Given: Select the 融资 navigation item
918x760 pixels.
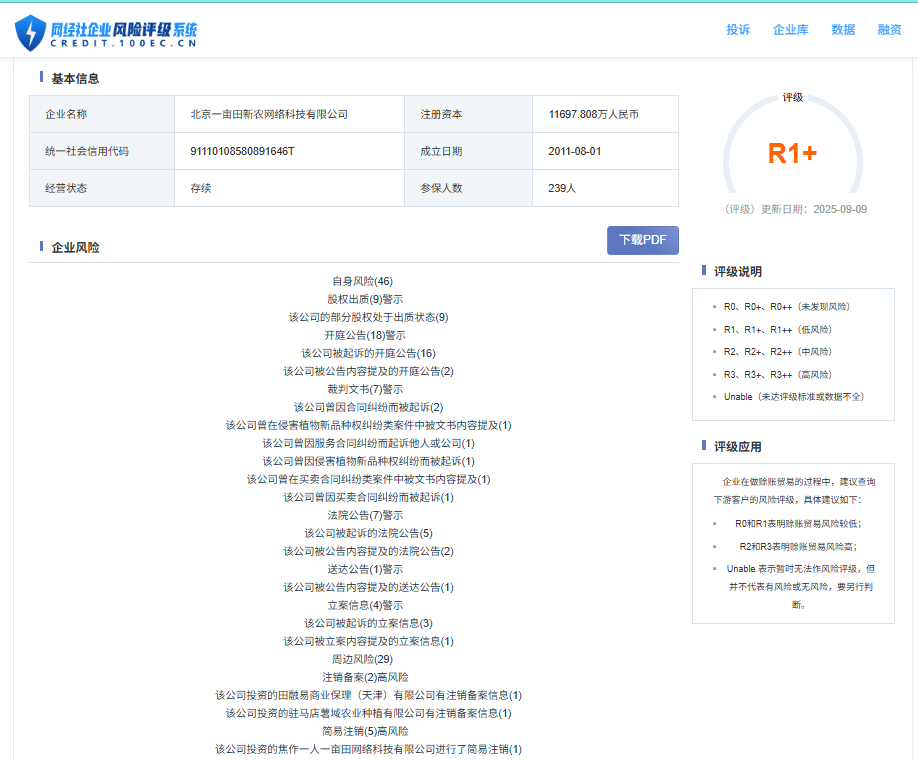Looking at the screenshot, I should tap(889, 30).
